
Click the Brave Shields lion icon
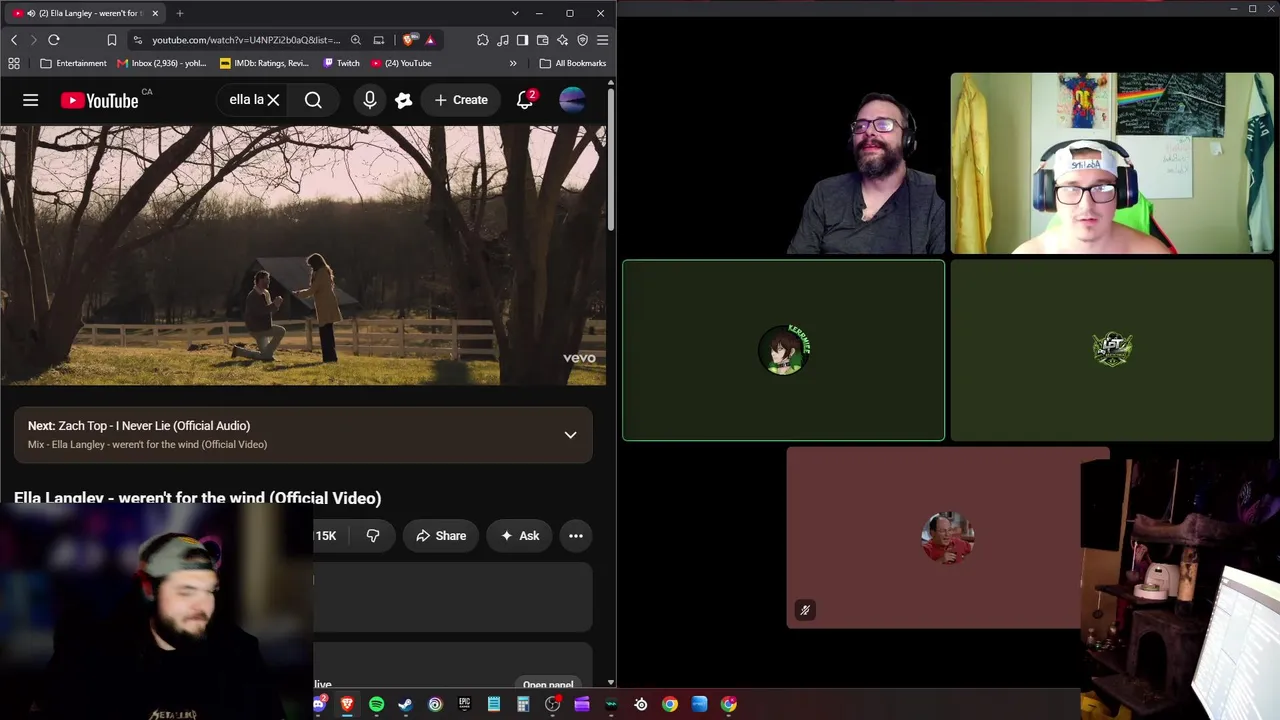pos(410,40)
